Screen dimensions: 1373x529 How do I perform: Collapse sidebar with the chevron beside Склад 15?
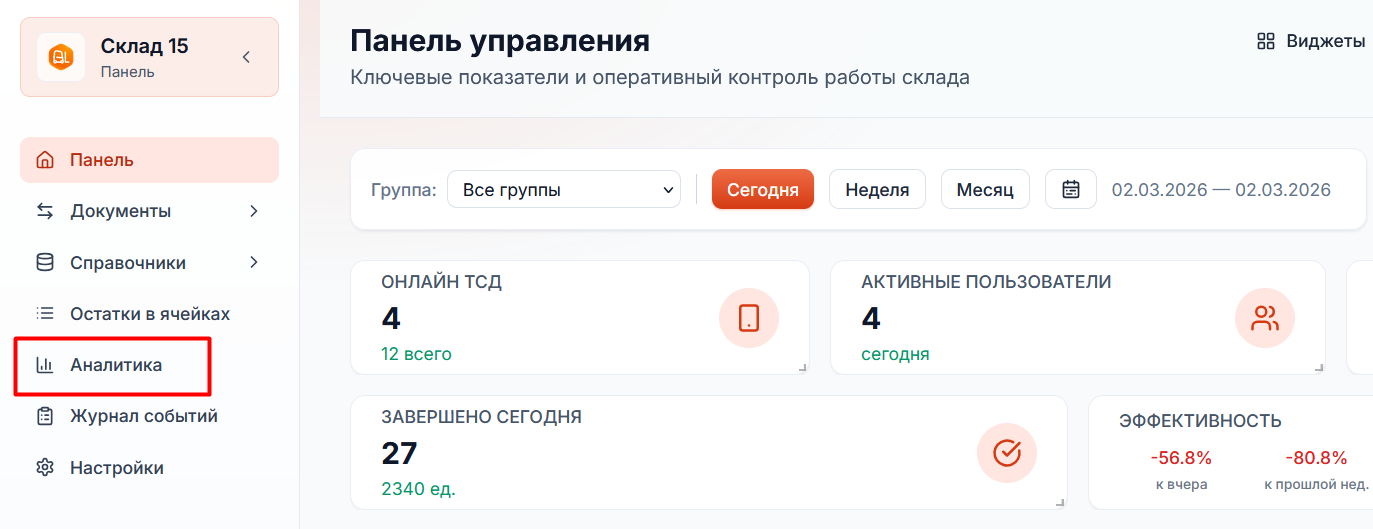click(246, 57)
